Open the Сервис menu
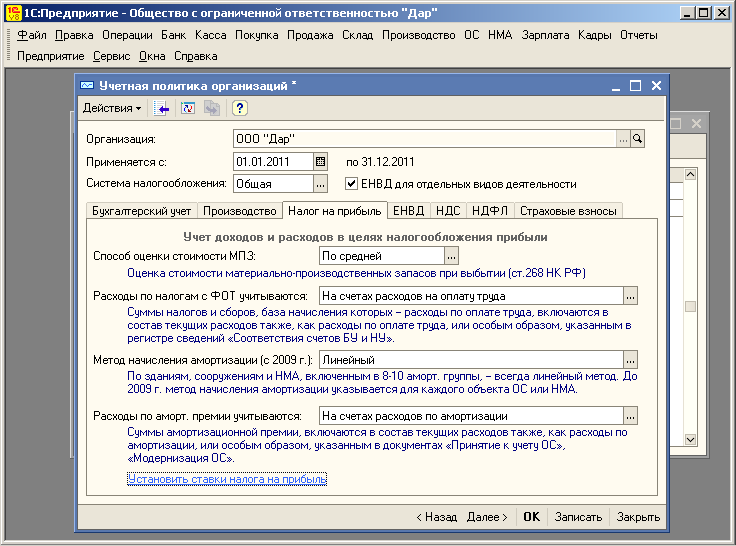The width and height of the screenshot is (736, 546). (x=111, y=56)
